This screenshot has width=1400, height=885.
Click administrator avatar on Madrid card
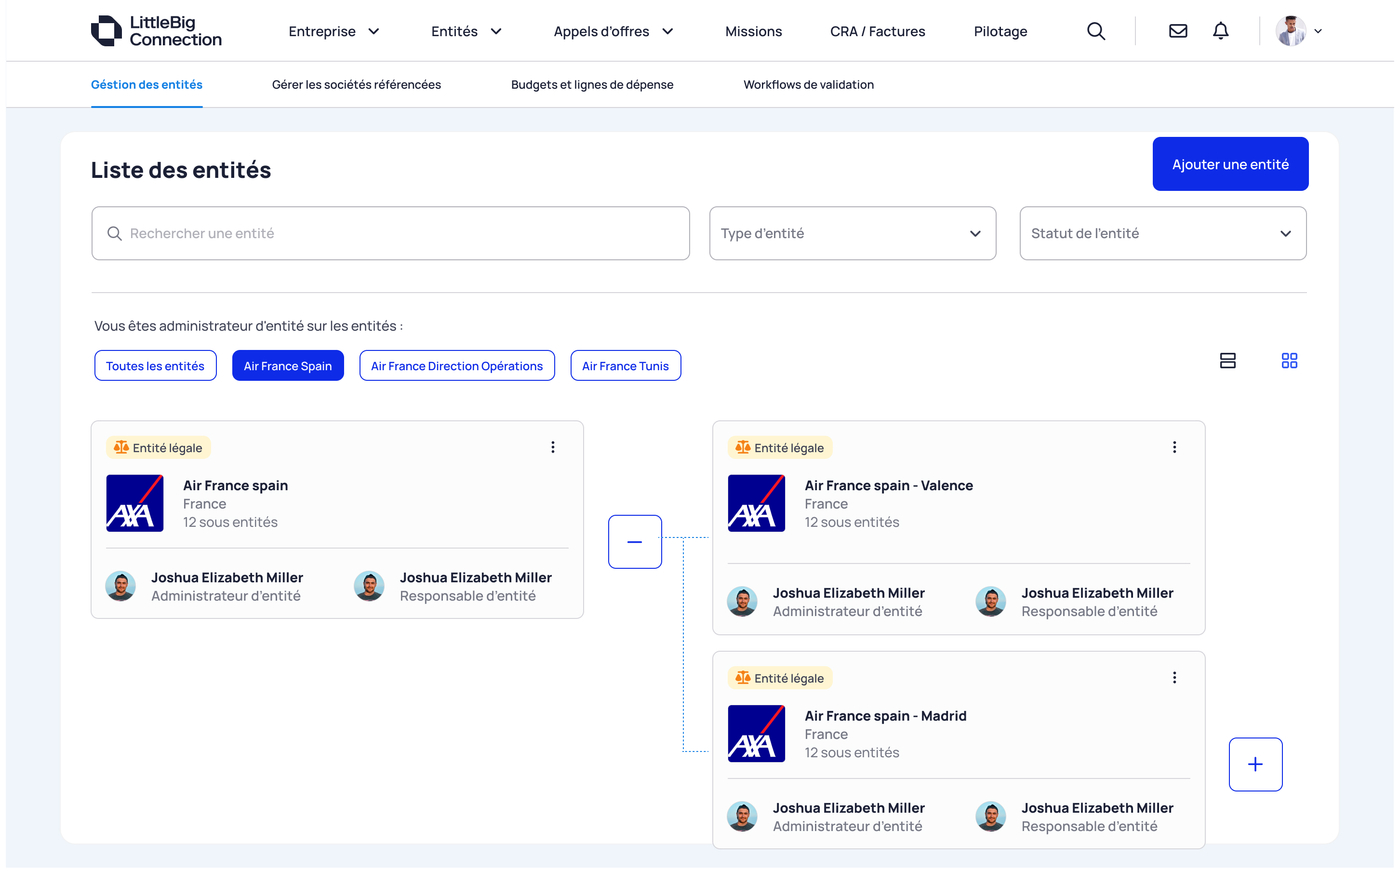(x=742, y=817)
